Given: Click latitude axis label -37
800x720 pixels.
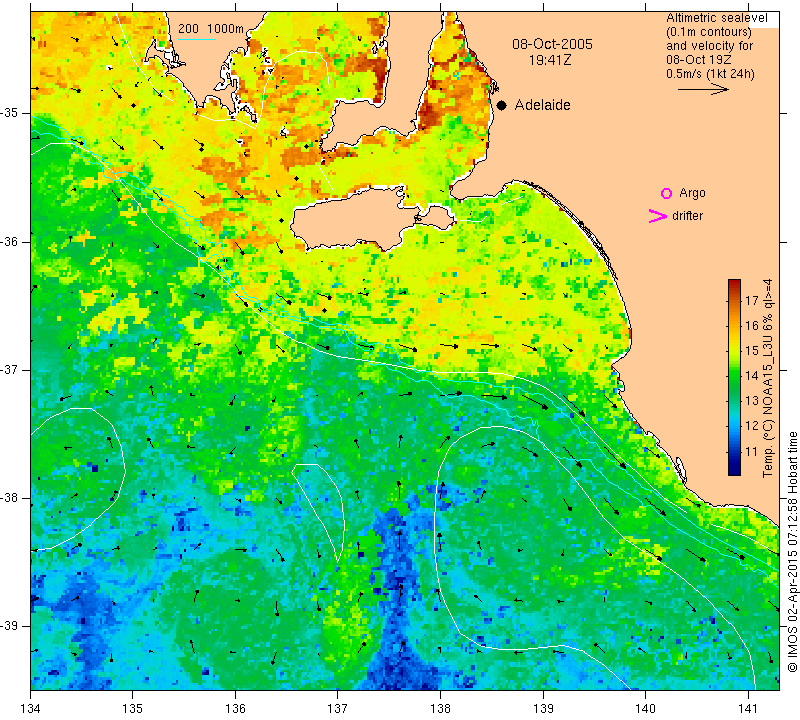Looking at the screenshot, I should click(x=11, y=369).
